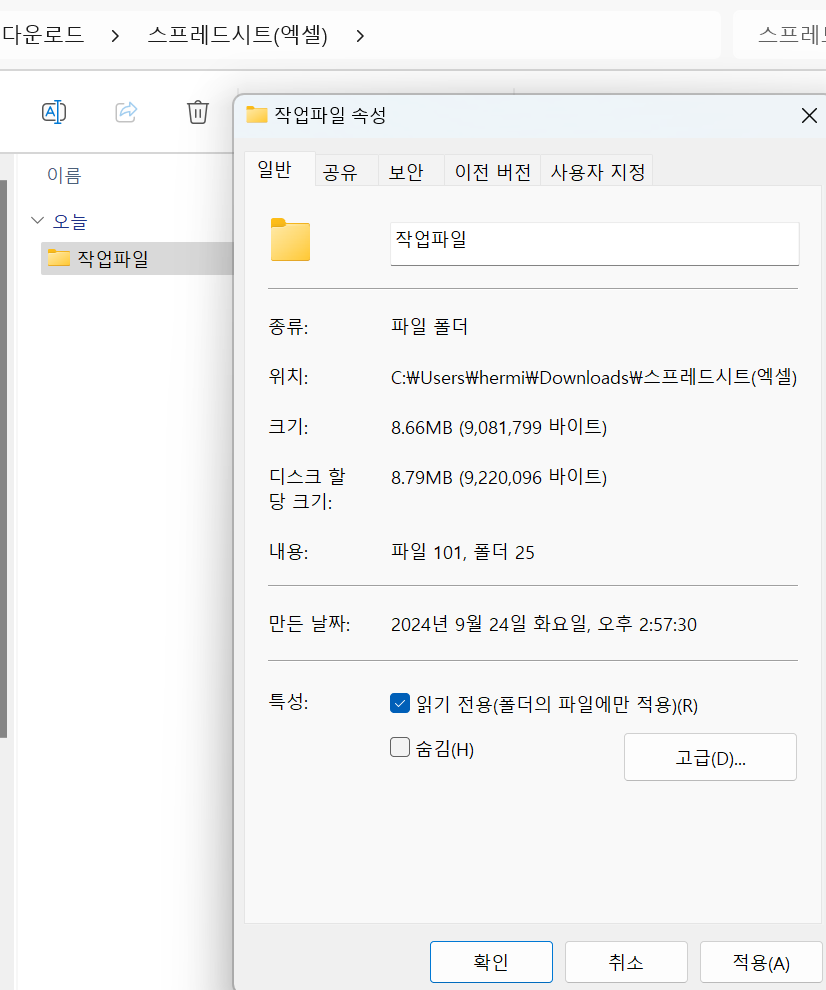
Task: Click the Rename icon in Explorer toolbar
Action: (x=54, y=112)
